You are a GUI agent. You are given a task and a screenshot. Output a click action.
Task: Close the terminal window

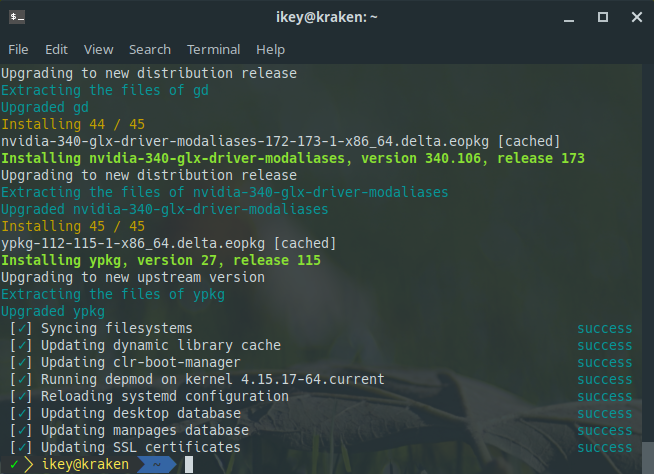point(636,17)
